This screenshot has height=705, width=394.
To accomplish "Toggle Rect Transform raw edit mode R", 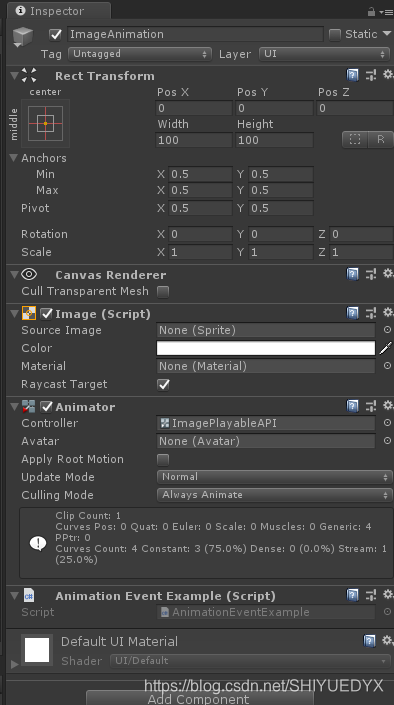I will tap(381, 139).
